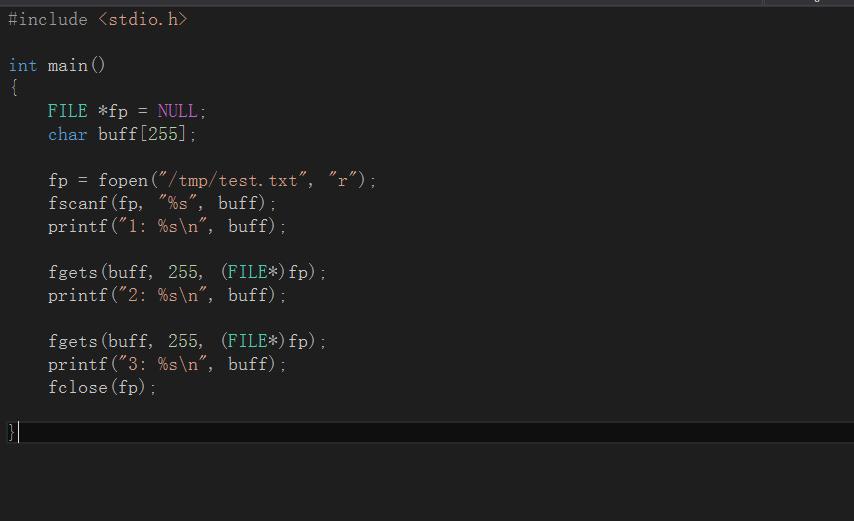
Task: Click the fclose function call
Action: (77, 387)
